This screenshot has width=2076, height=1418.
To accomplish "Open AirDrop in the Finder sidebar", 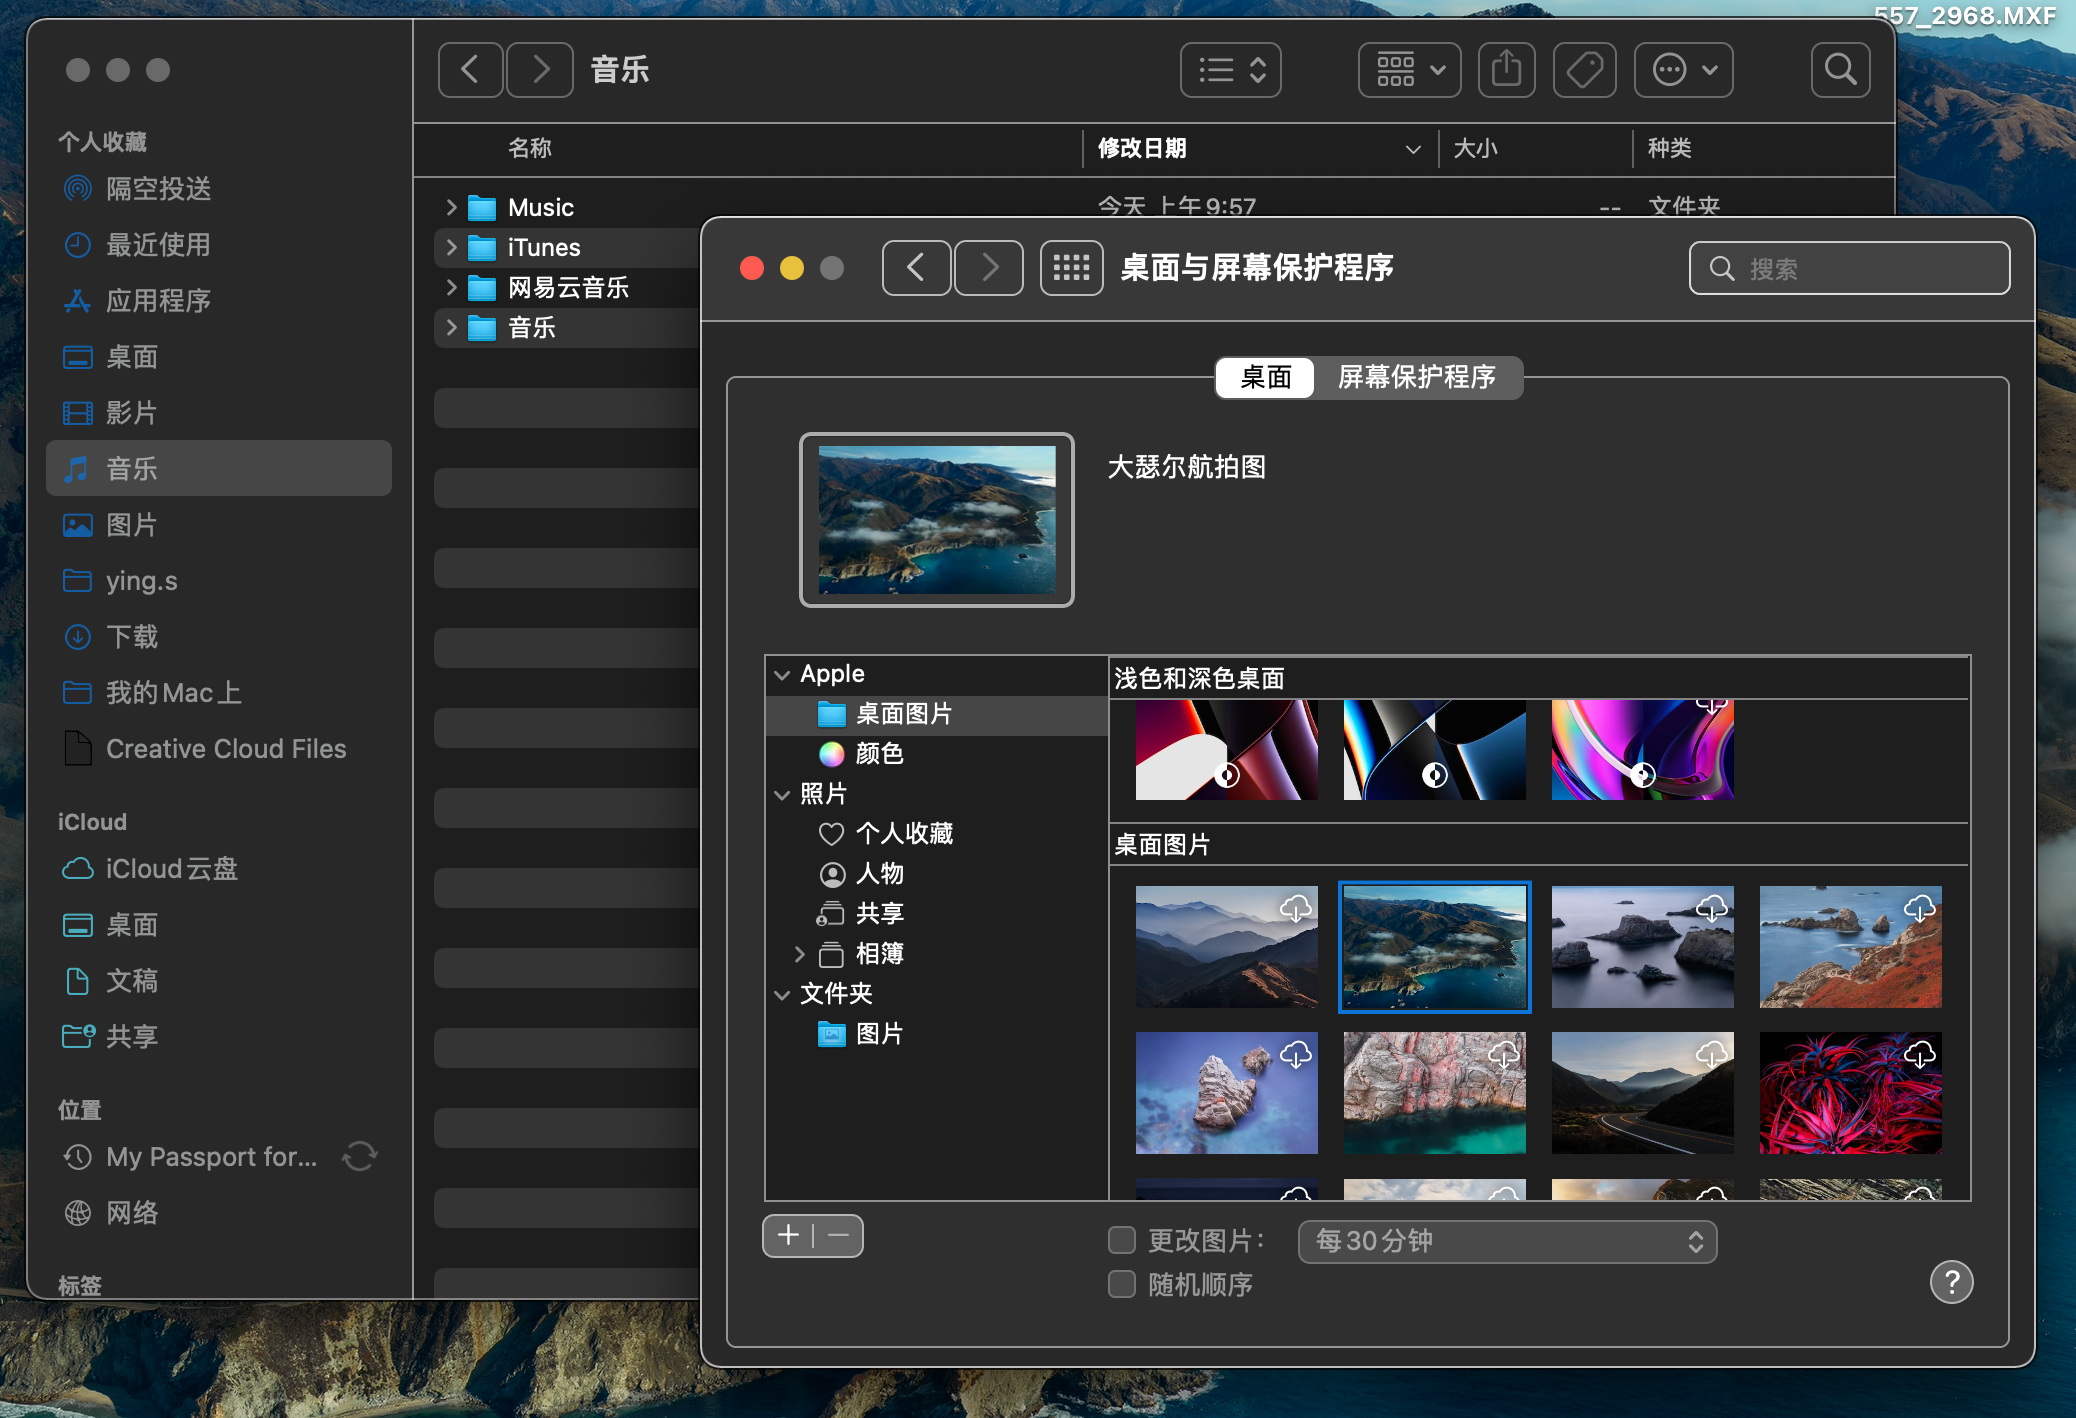I will (158, 189).
